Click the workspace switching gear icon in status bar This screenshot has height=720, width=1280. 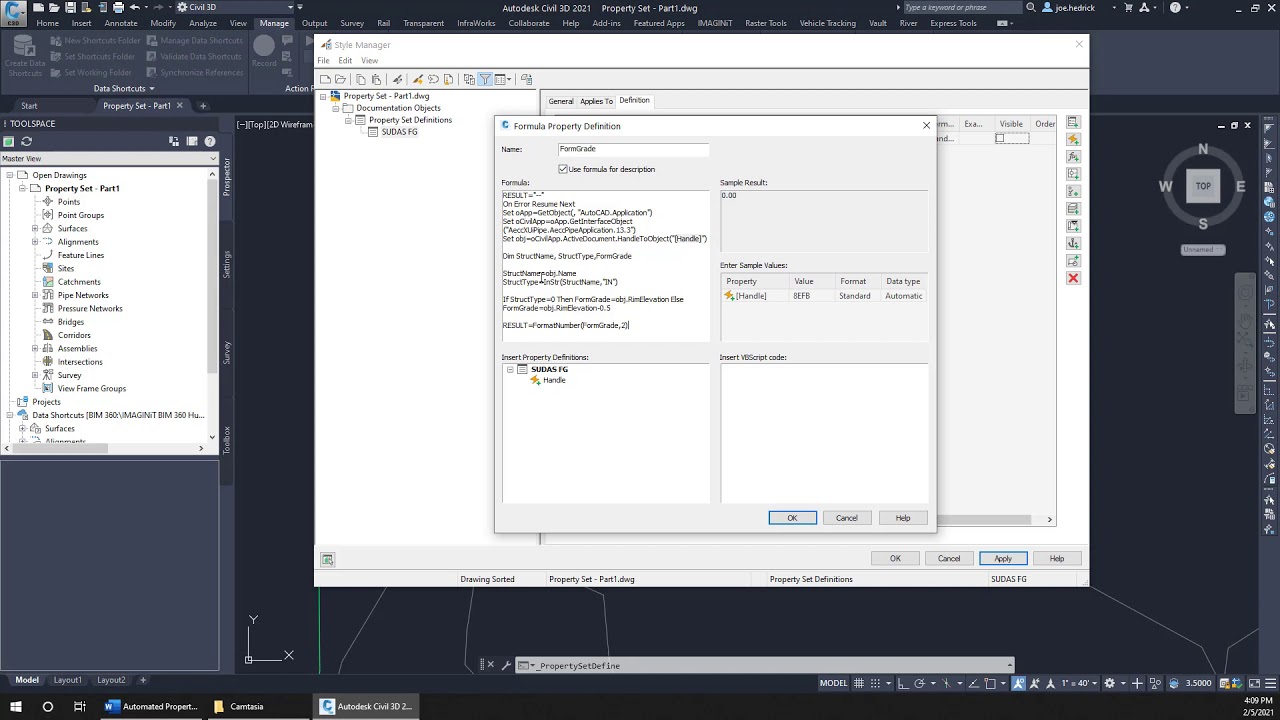[1109, 683]
